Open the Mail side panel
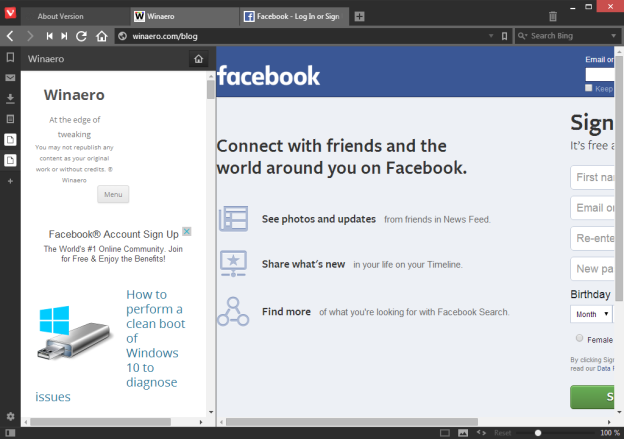Screen dimensions: 624x439 [10, 78]
